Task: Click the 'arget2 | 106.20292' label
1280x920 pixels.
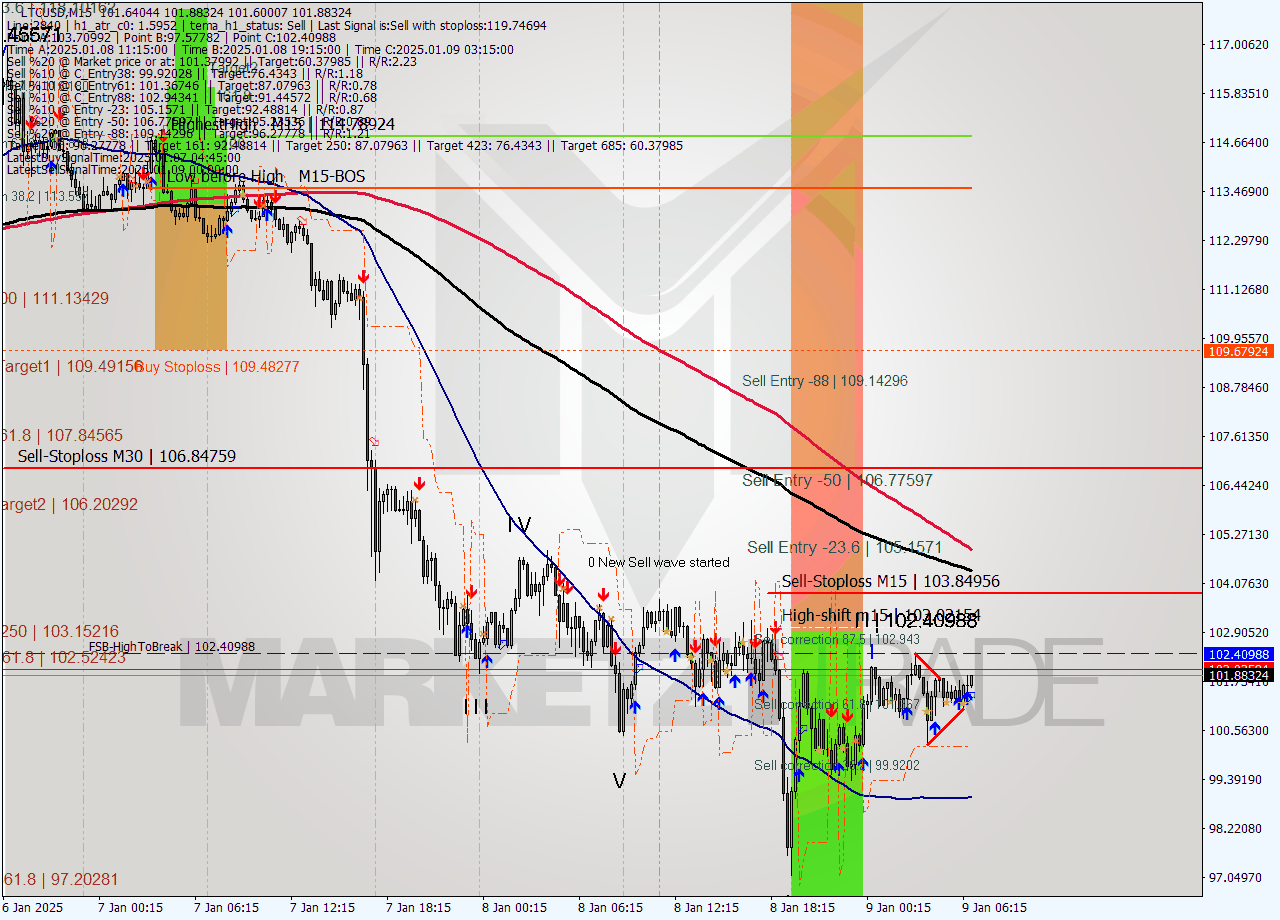Action: pyautogui.click(x=70, y=504)
